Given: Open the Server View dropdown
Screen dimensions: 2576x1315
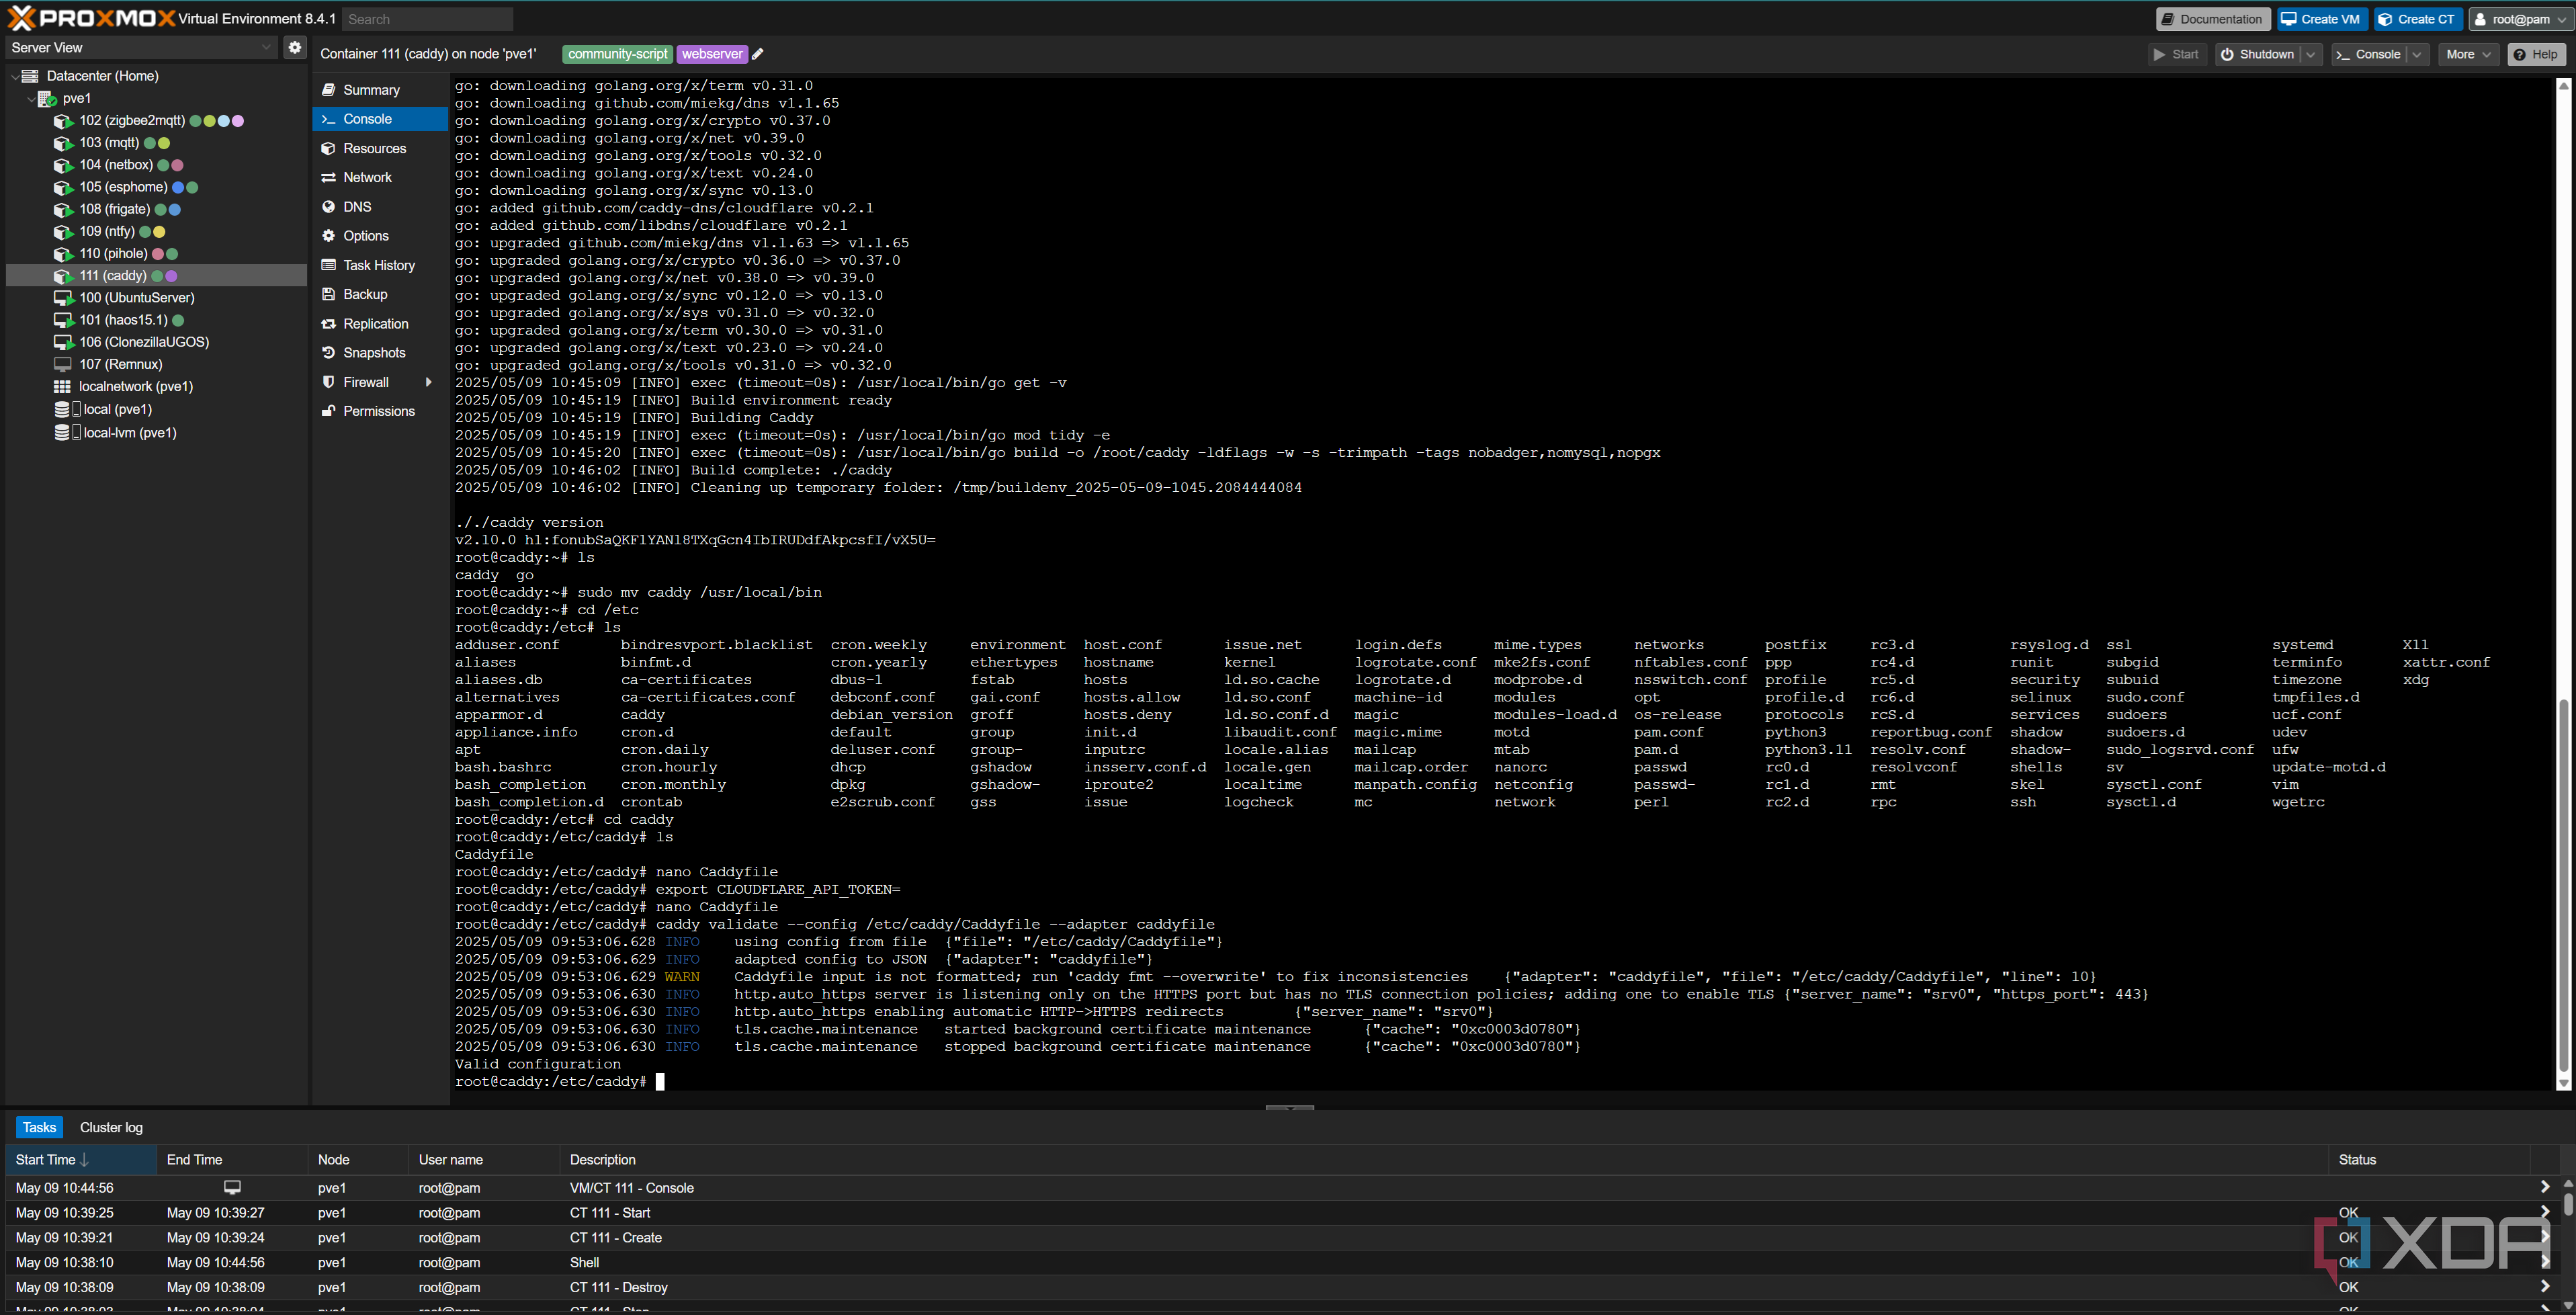Looking at the screenshot, I should pos(141,47).
